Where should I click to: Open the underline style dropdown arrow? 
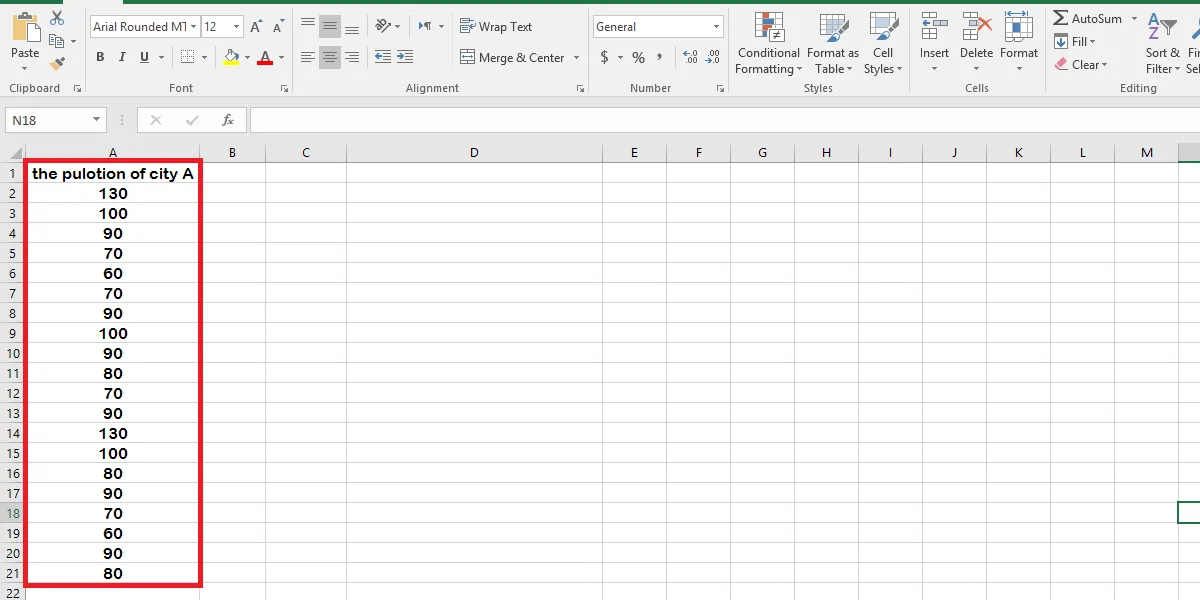pos(160,58)
